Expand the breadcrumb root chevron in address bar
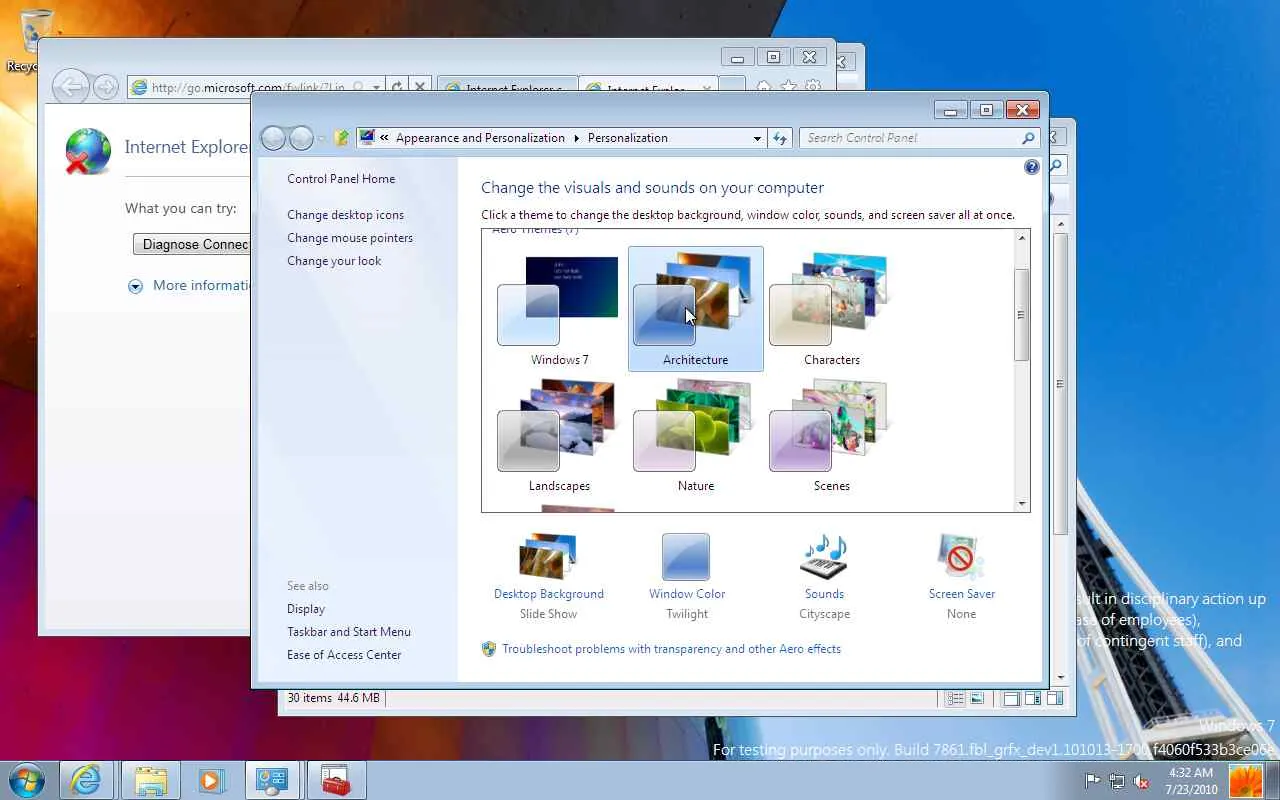 click(x=384, y=138)
